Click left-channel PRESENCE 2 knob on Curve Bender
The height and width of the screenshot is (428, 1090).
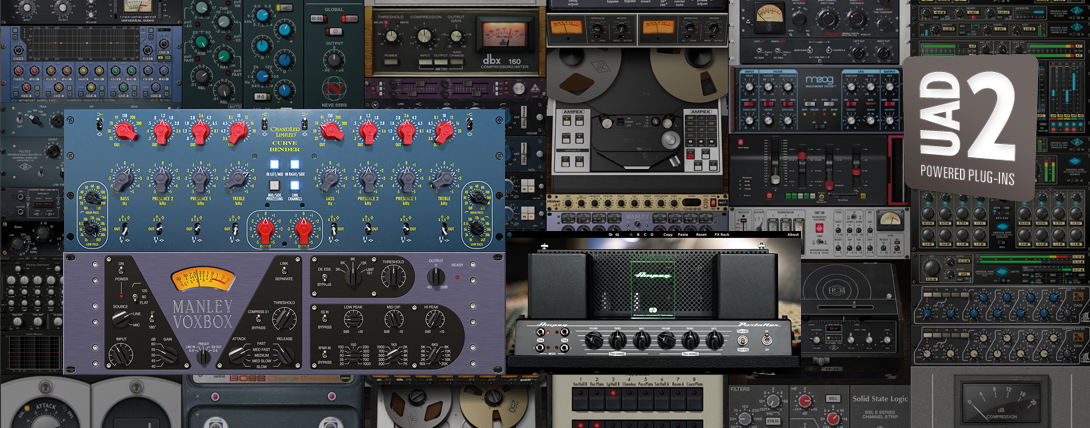click(x=162, y=179)
